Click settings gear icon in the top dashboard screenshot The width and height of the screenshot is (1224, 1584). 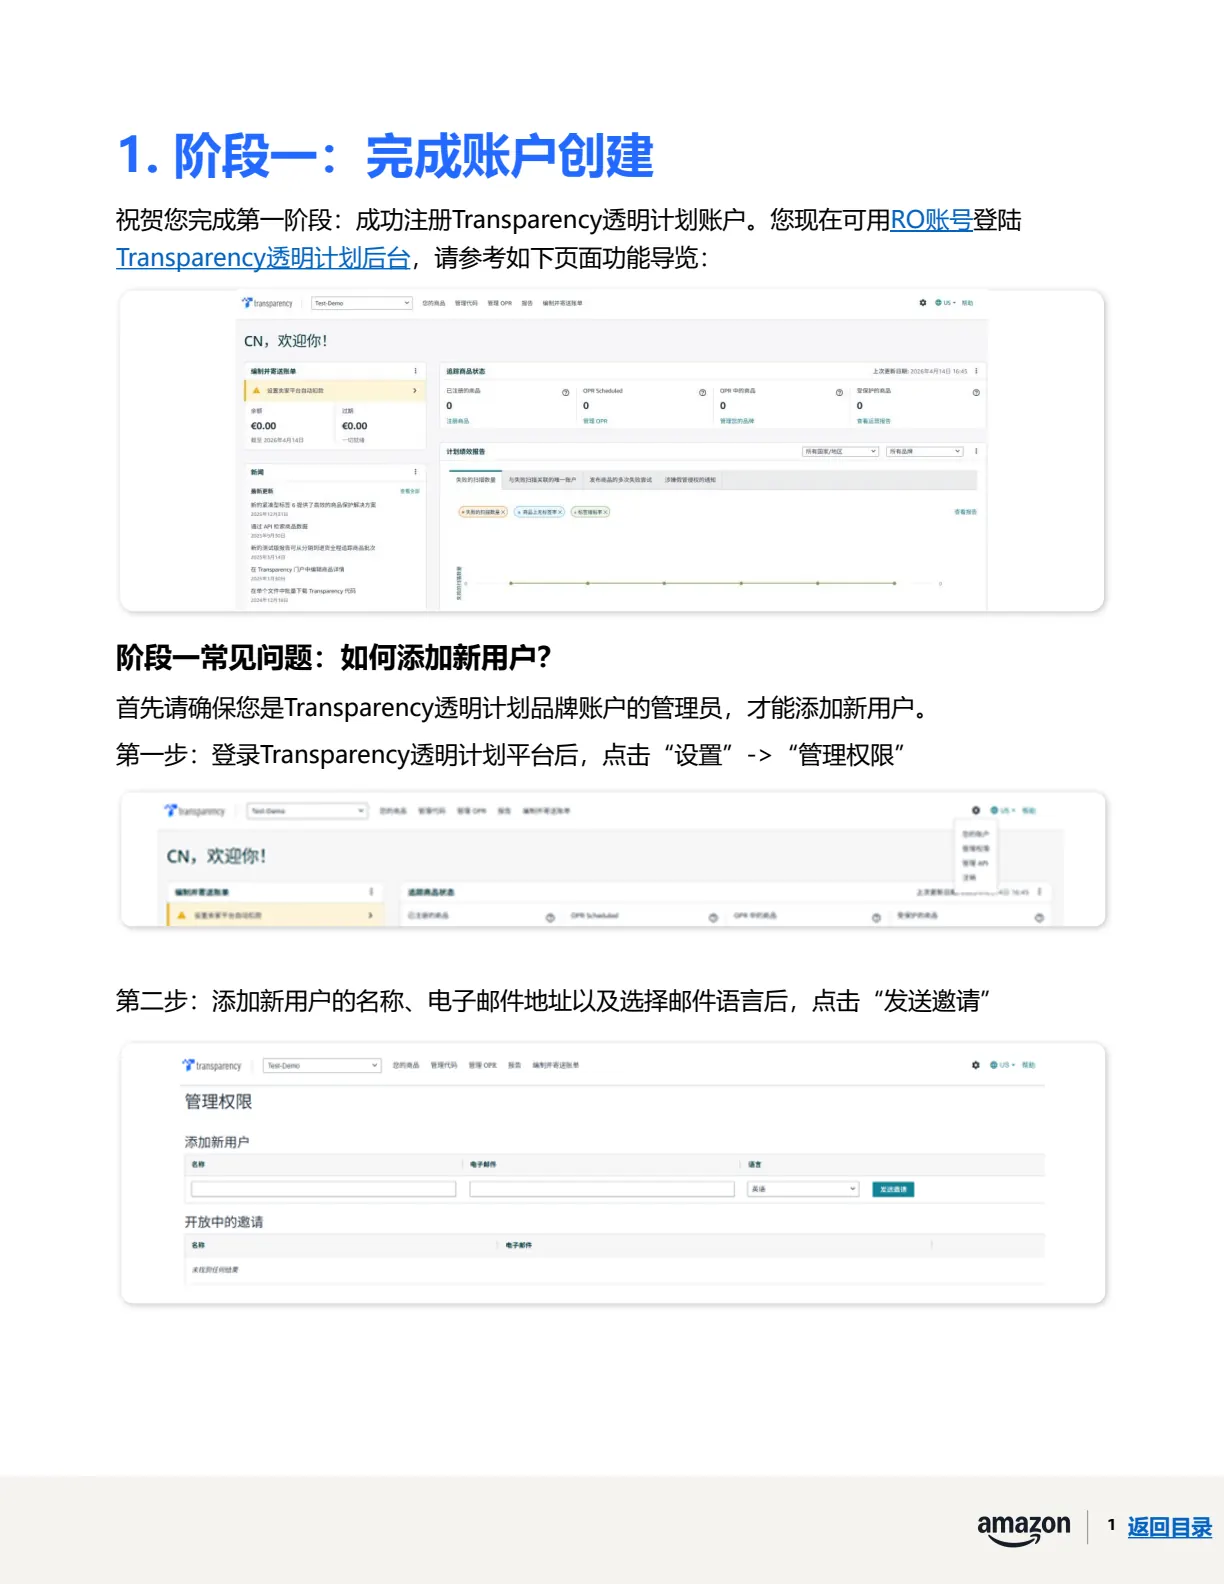click(x=923, y=303)
